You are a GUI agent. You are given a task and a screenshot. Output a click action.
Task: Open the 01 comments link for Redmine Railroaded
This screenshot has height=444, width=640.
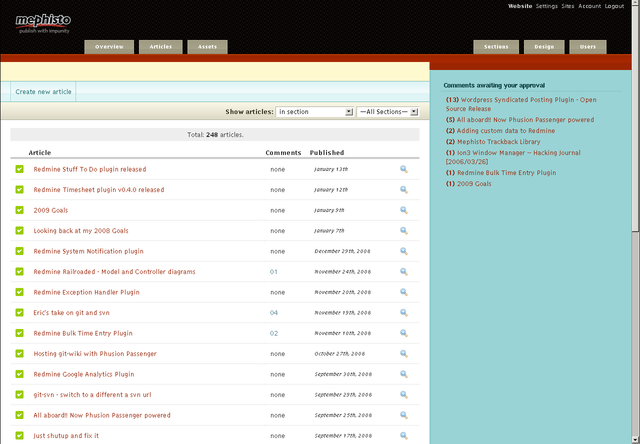[273, 272]
